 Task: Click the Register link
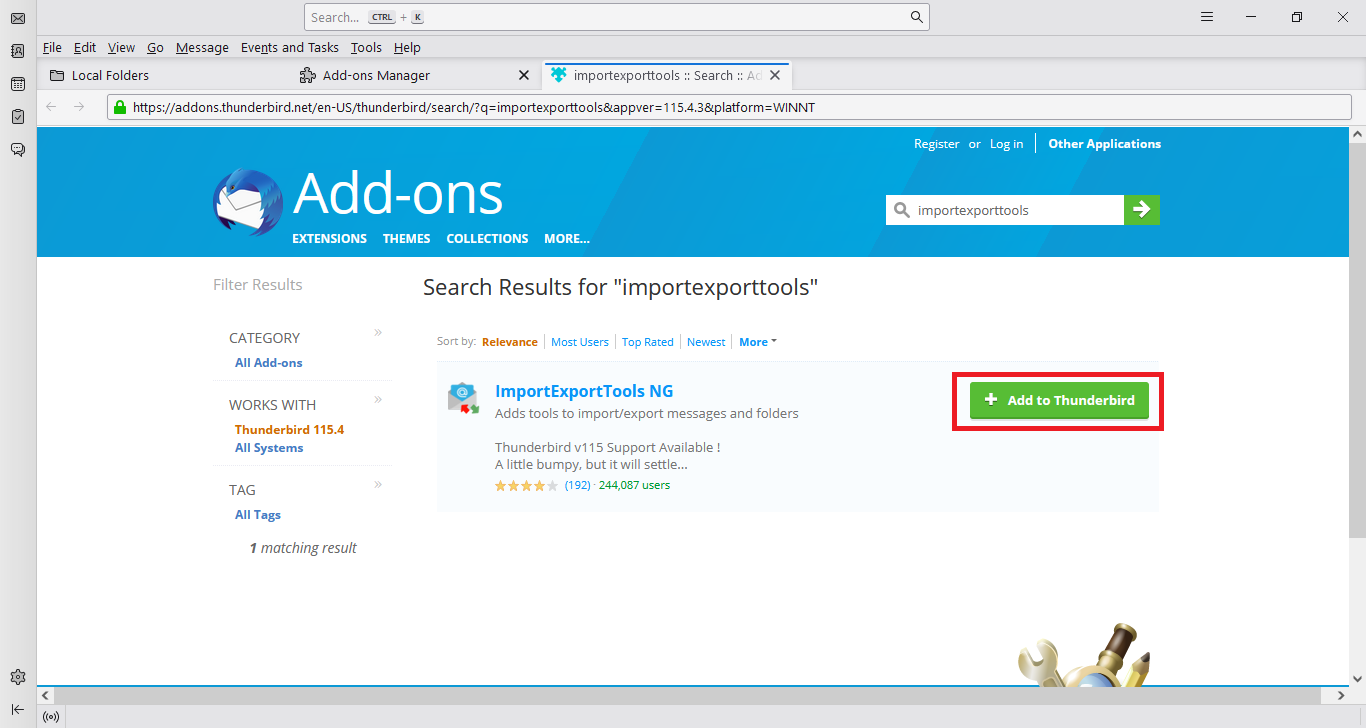click(x=936, y=144)
